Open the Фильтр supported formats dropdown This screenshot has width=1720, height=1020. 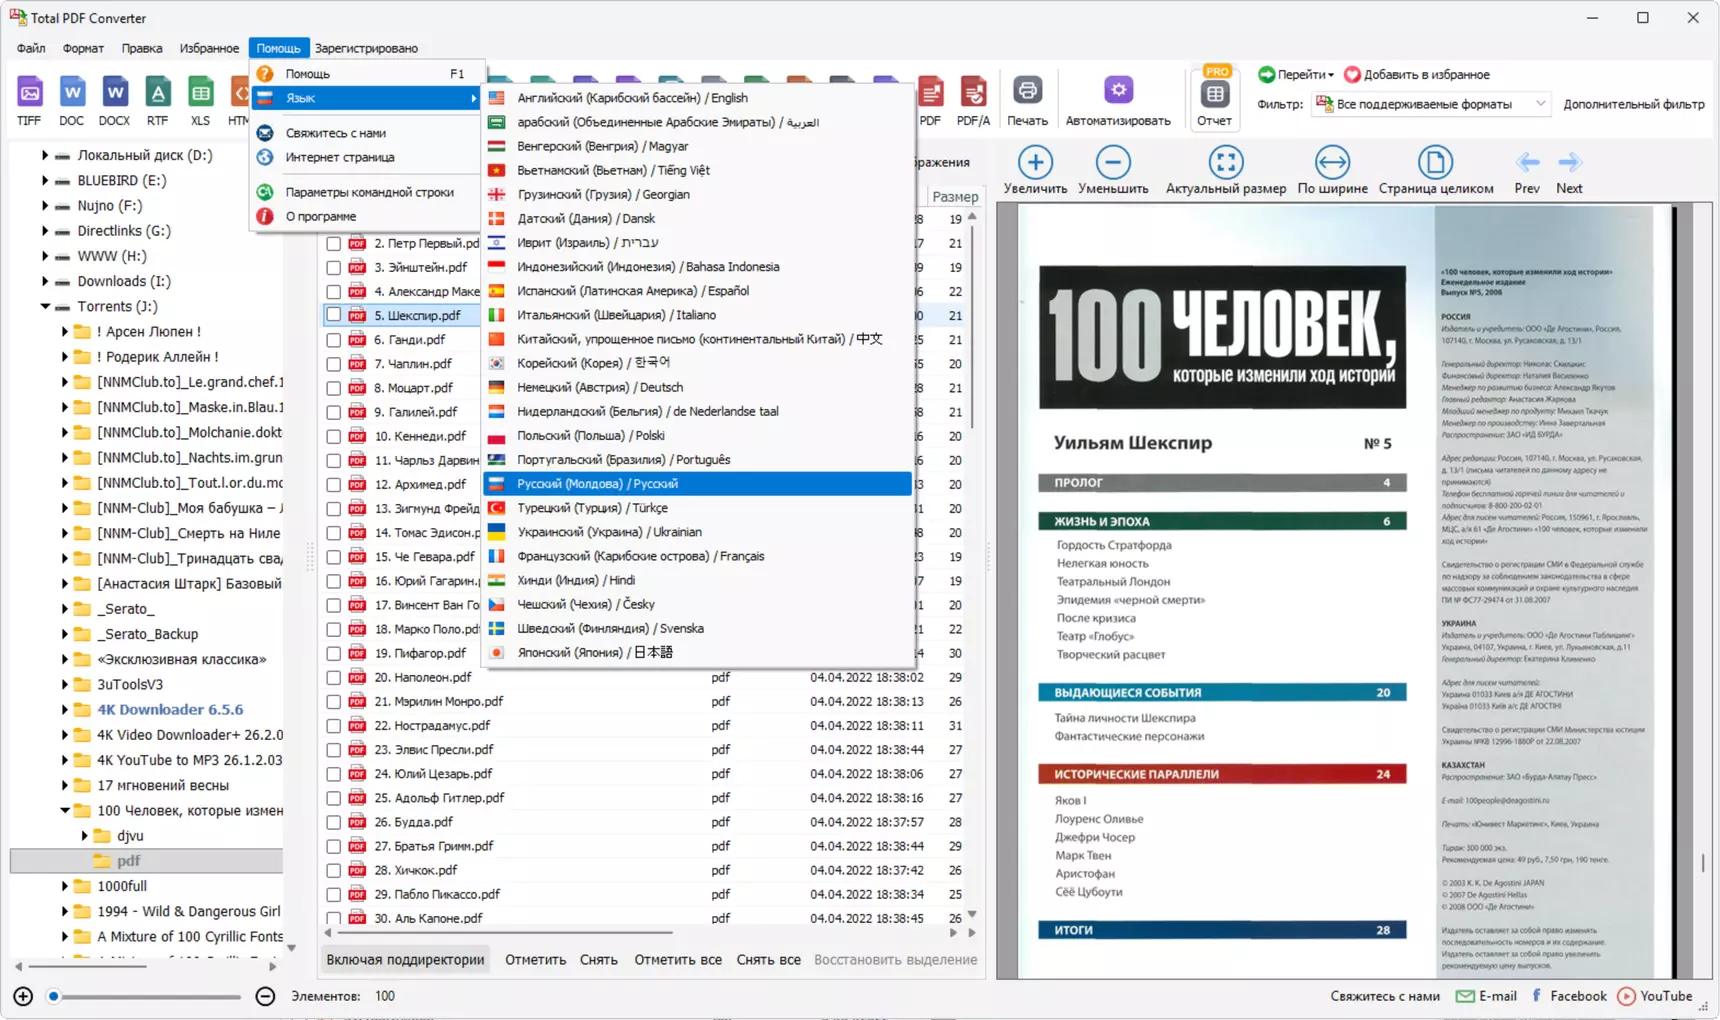point(1431,104)
